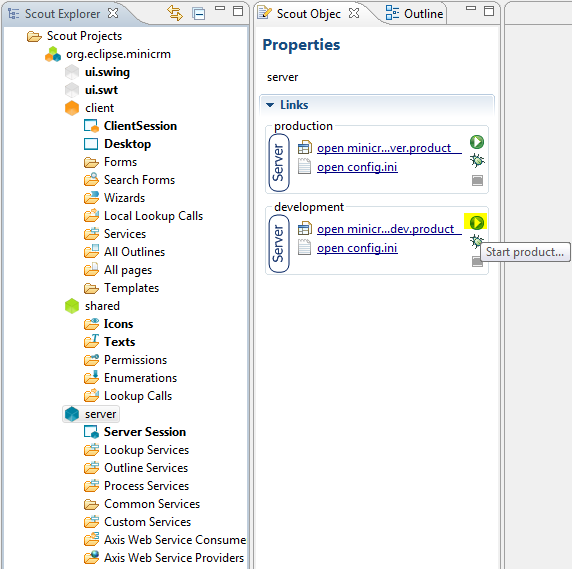Select the orange client bundle icon
This screenshot has width=572, height=569.
click(x=72, y=108)
